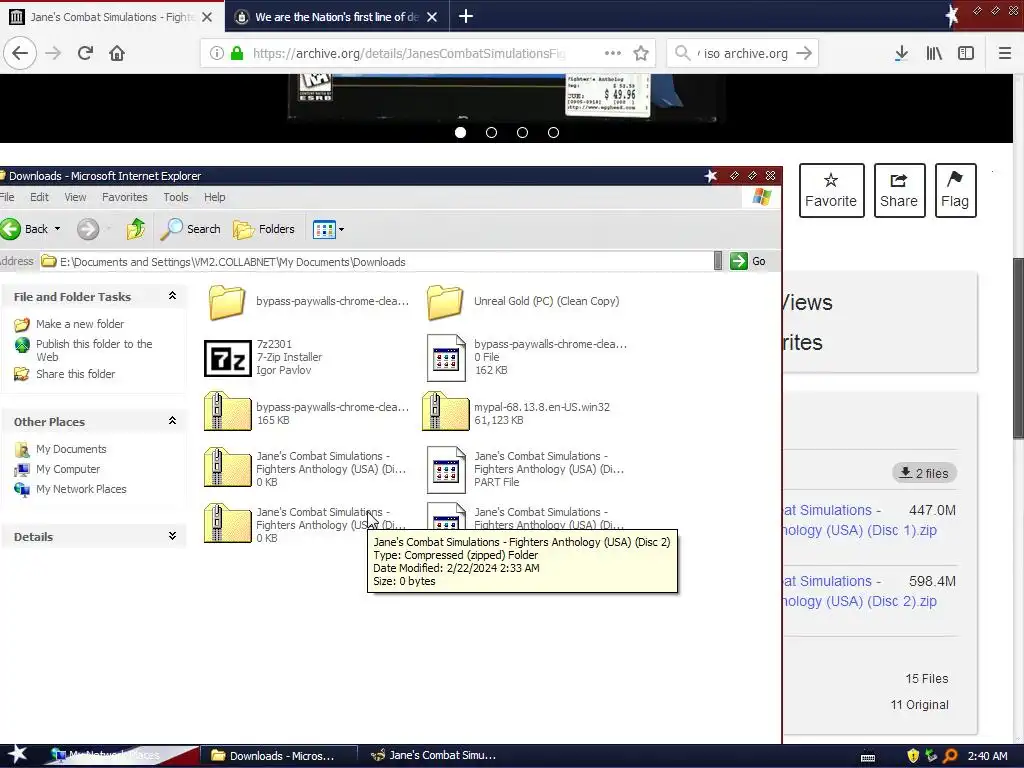Viewport: 1024px width, 768px height.
Task: Open the page actions three-dot menu
Action: [x=613, y=53]
